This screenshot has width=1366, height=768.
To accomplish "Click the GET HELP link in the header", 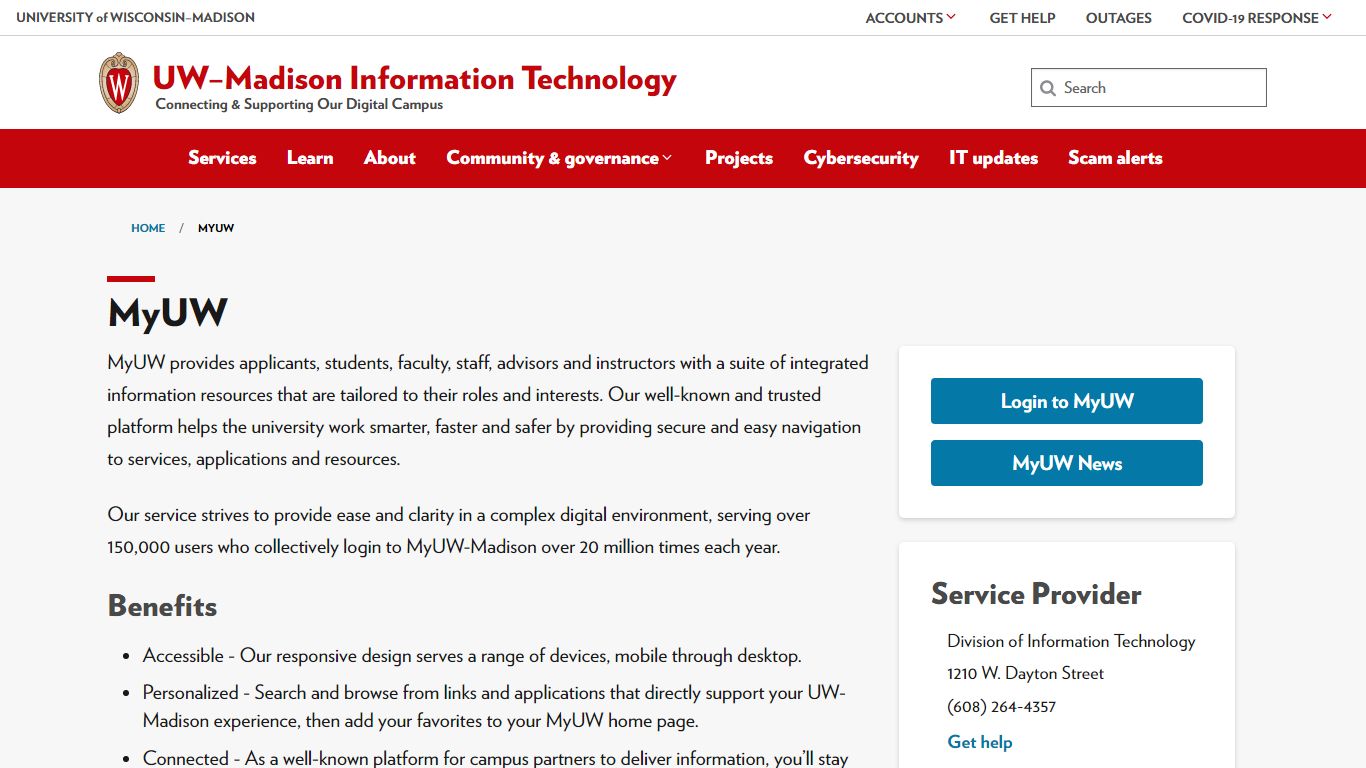I will (1022, 17).
